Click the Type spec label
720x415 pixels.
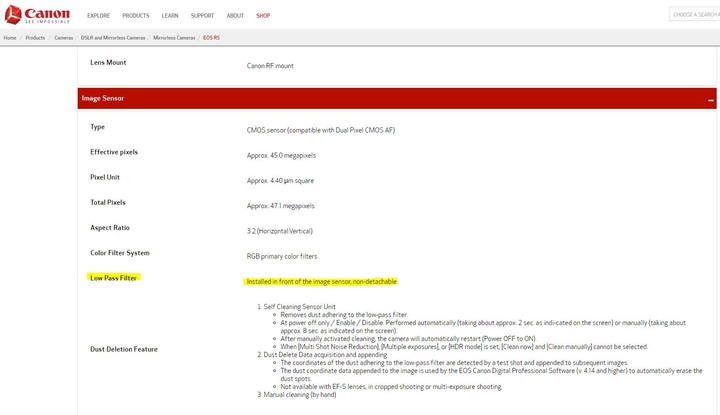click(x=97, y=127)
